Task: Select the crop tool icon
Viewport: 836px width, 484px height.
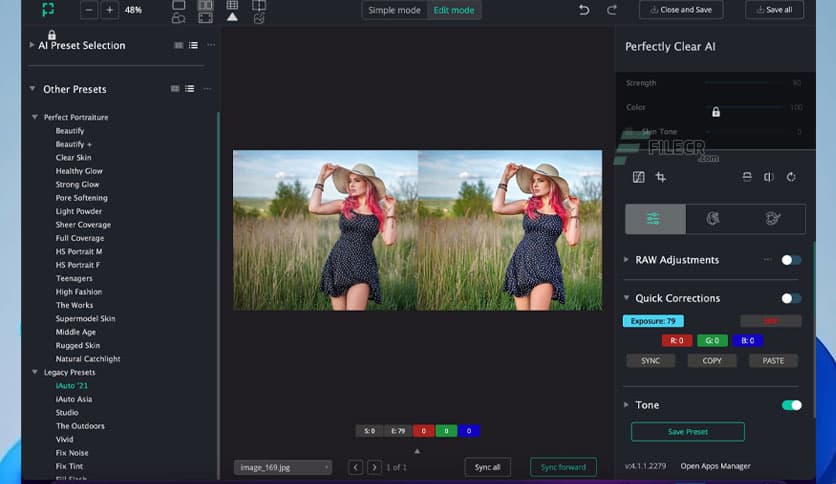Action: point(661,177)
